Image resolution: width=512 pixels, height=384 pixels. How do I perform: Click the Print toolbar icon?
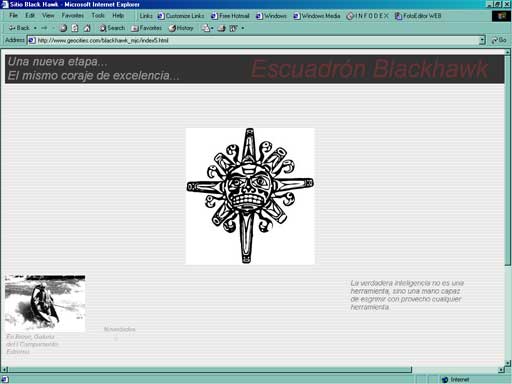click(222, 28)
